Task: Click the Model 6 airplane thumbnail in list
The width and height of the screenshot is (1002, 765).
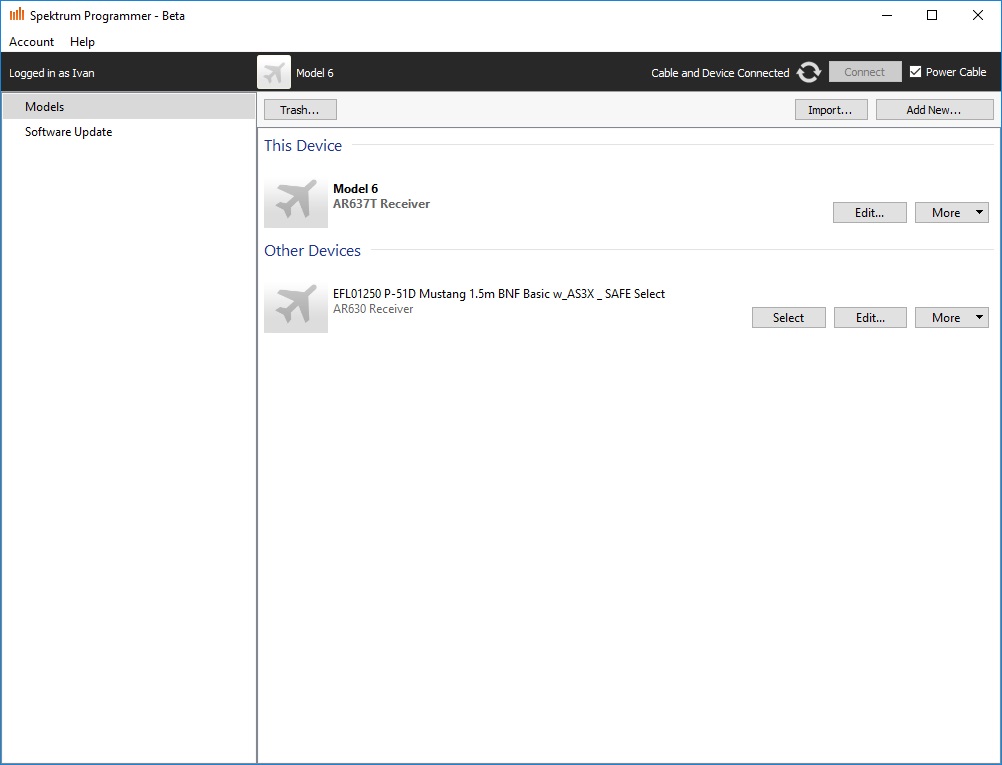Action: click(x=295, y=203)
